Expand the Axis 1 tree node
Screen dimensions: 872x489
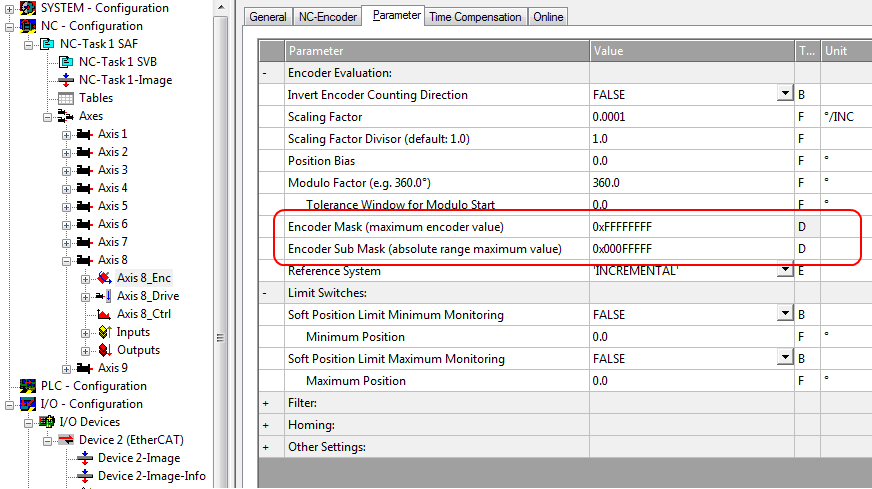pyautogui.click(x=66, y=135)
